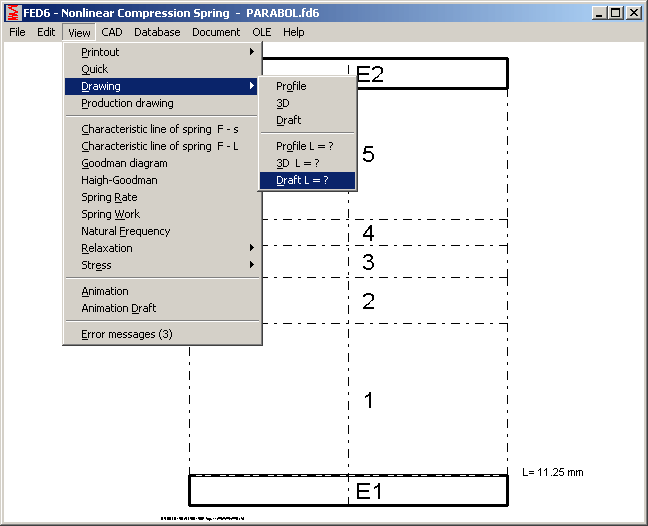Viewport: 648px width, 526px height.
Task: Select Natural Frequency menu item
Action: [125, 231]
